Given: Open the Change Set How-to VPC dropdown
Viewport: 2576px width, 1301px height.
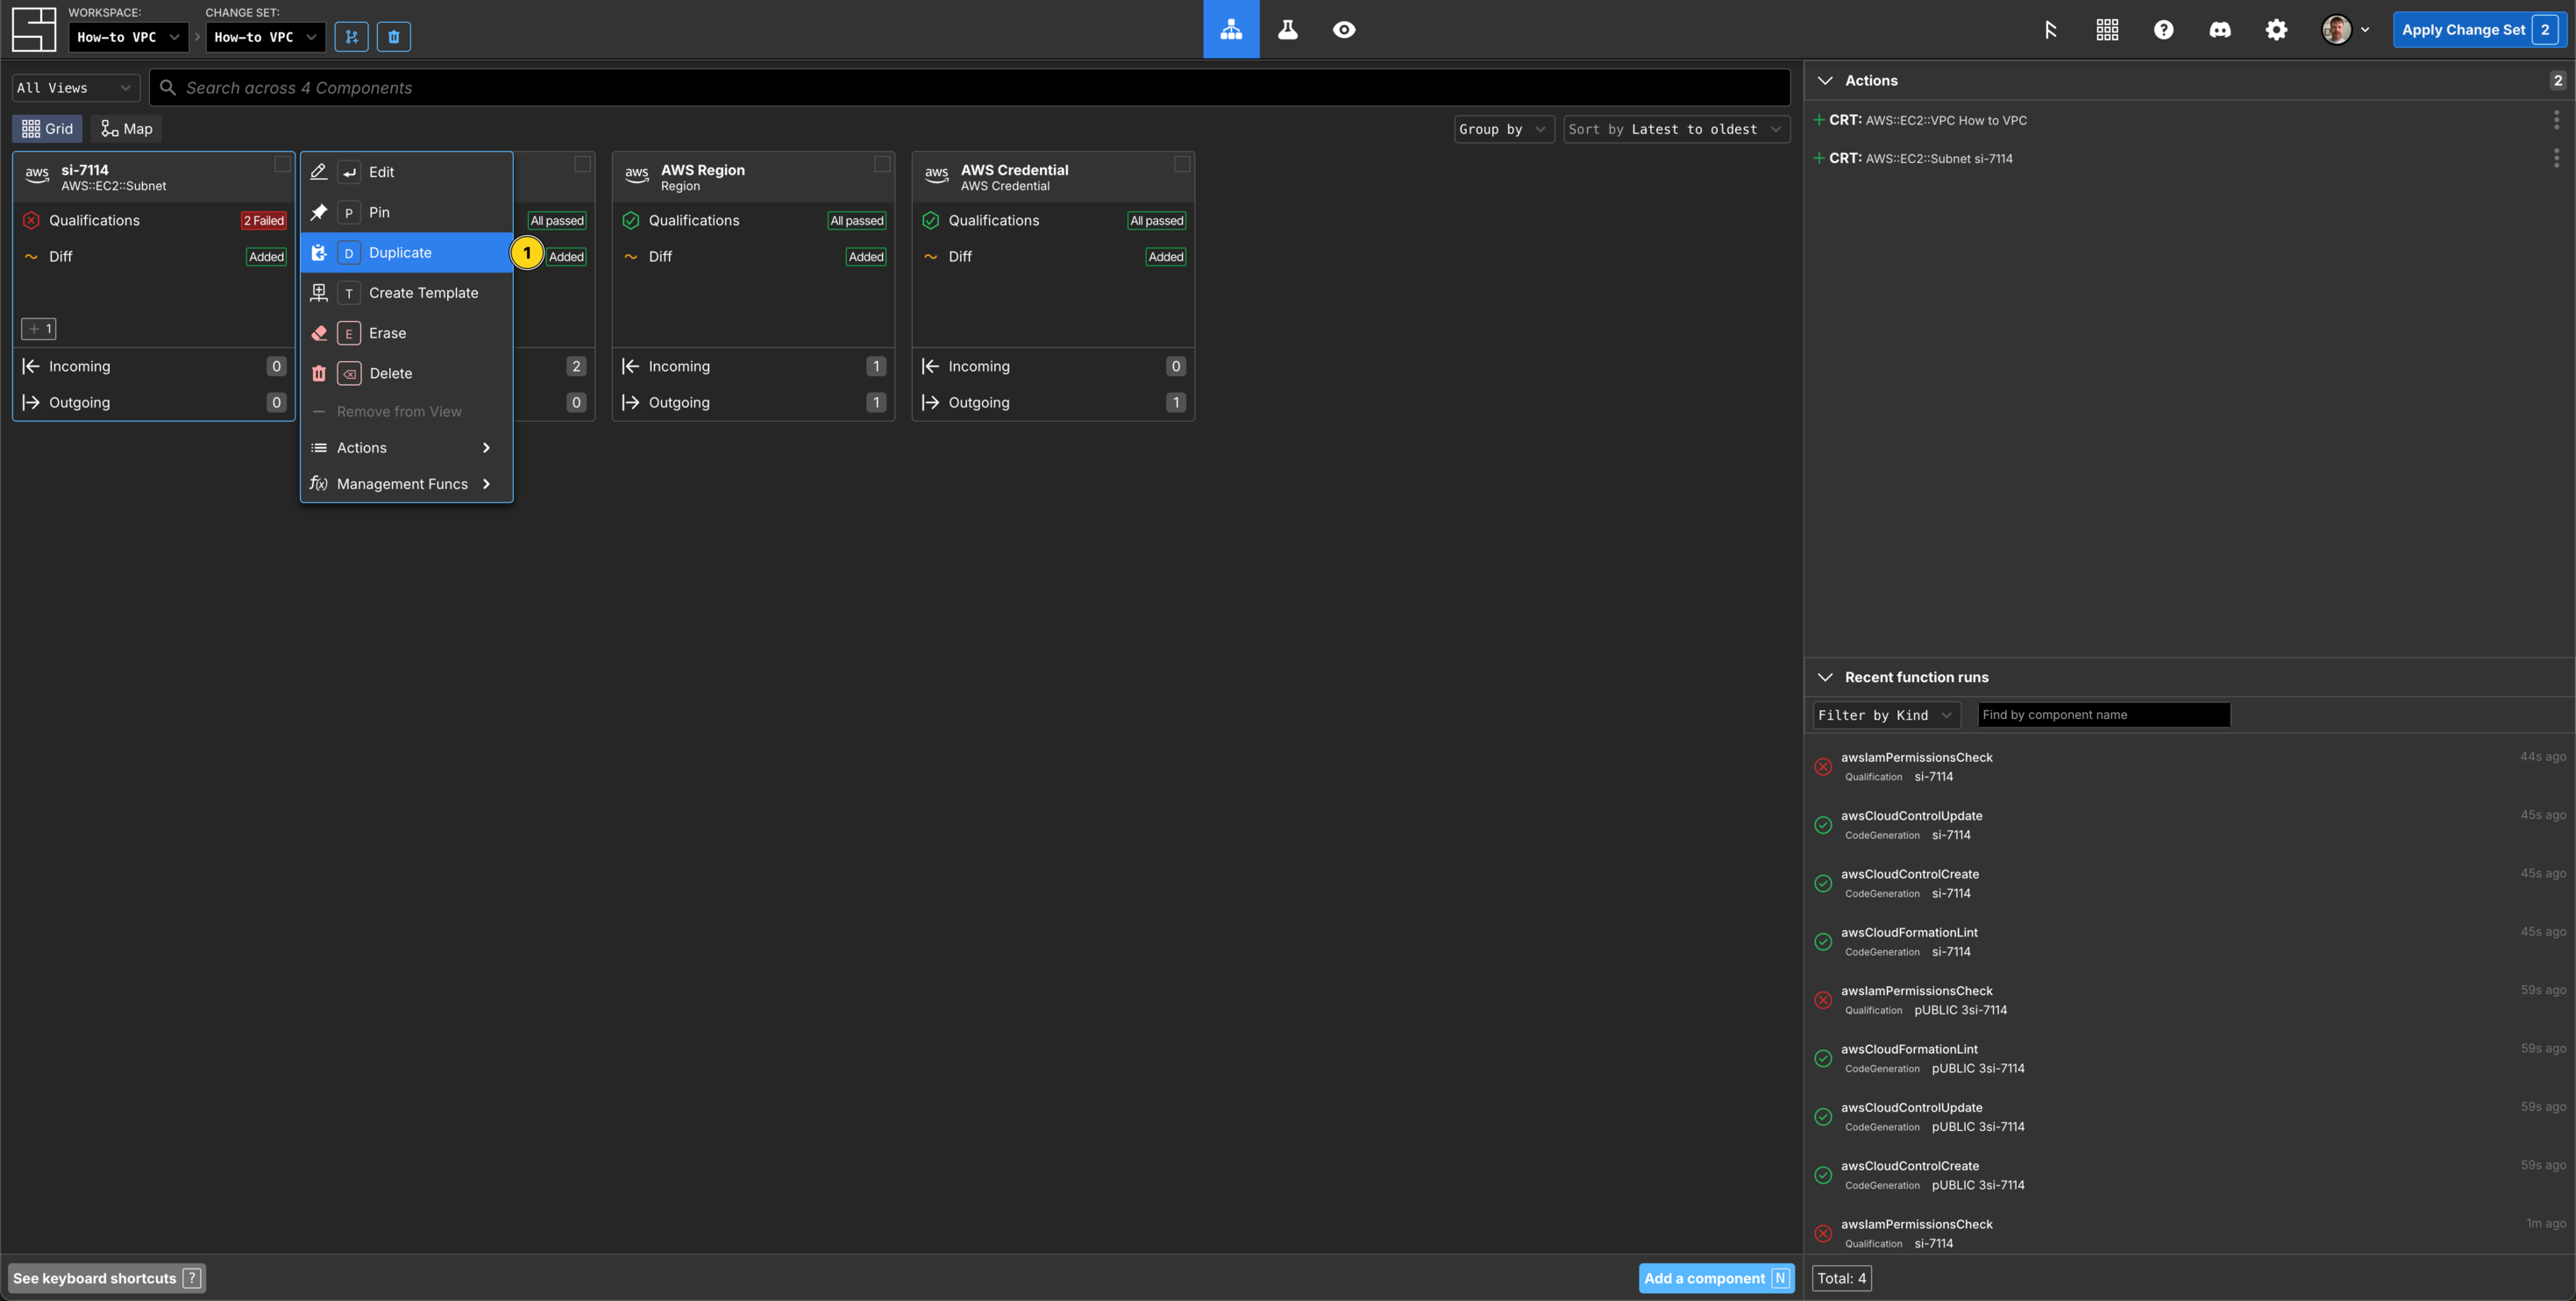Looking at the screenshot, I should click(265, 37).
